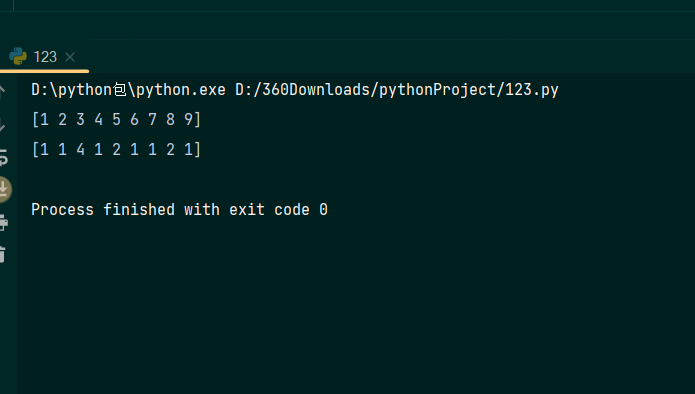Clear all output with trash icon

pos(3,254)
